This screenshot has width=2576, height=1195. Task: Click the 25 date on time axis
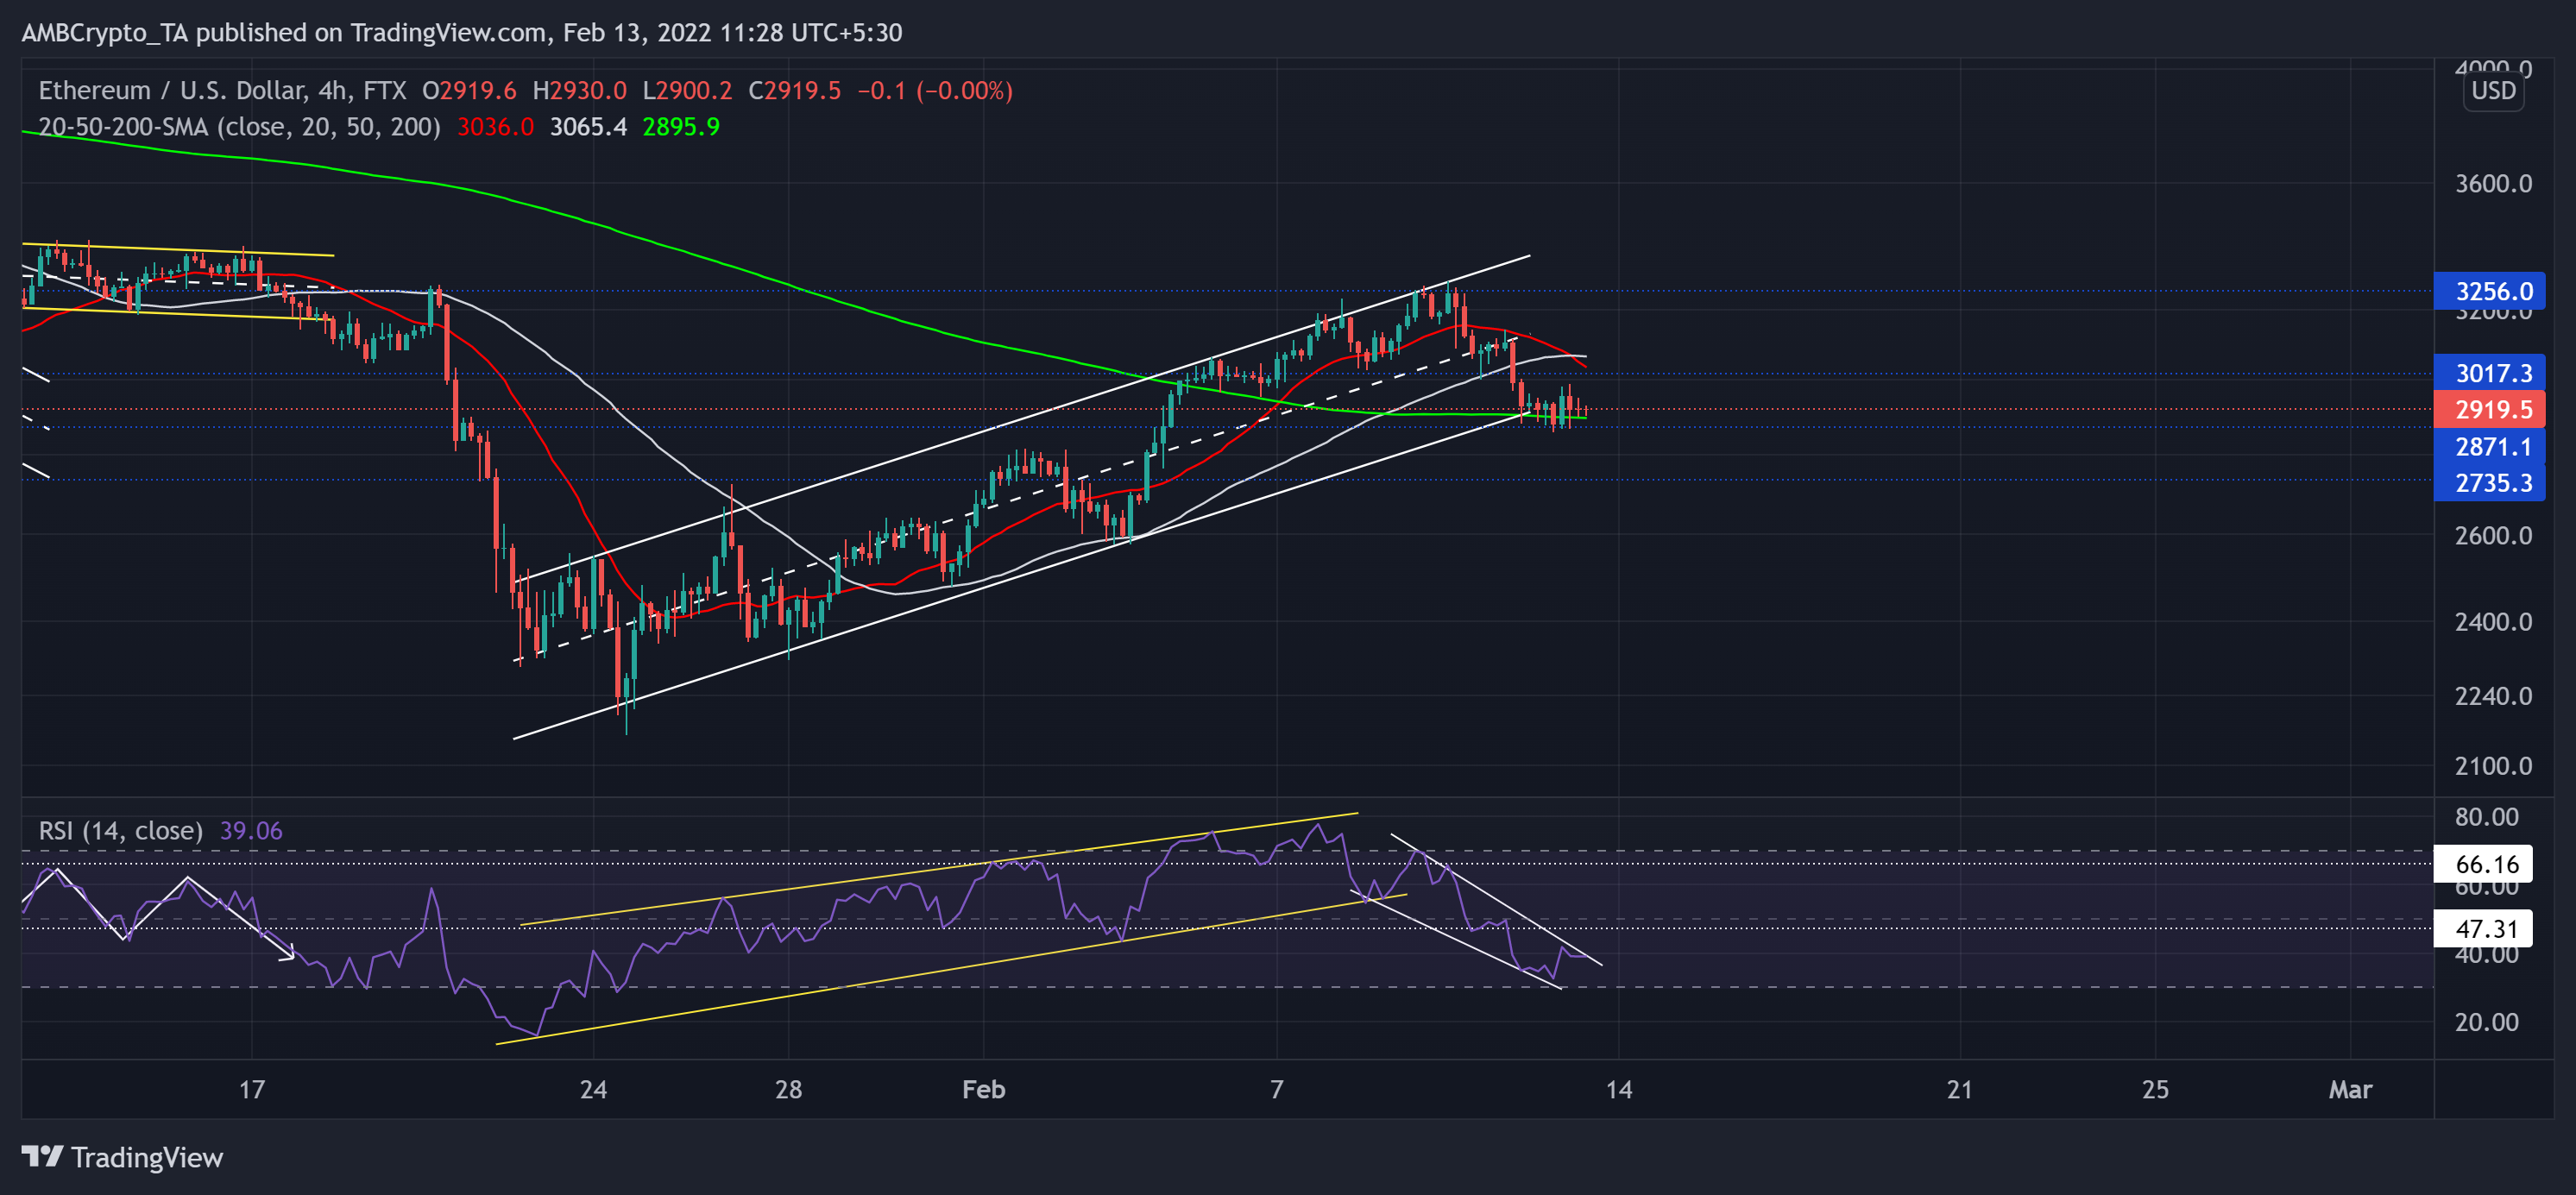(x=2155, y=1089)
